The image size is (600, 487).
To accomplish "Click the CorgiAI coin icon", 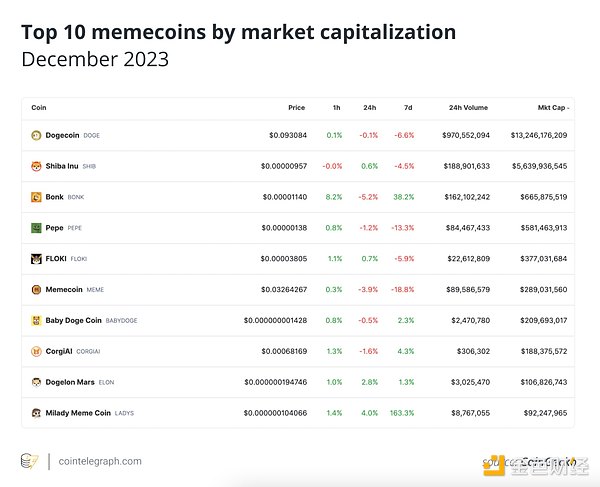I will coord(36,351).
